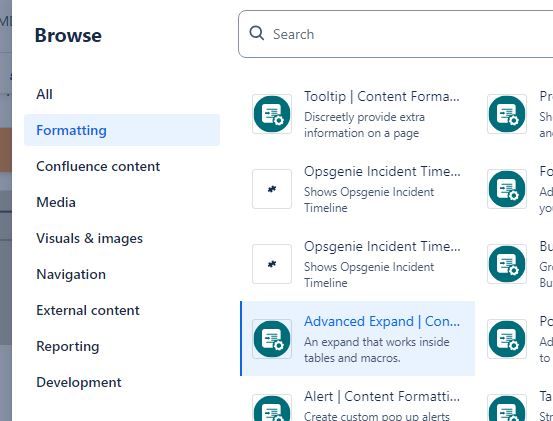Viewport: 553px width, 421px height.
Task: Select Advanced Expand | Content macro title
Action: [x=382, y=321]
